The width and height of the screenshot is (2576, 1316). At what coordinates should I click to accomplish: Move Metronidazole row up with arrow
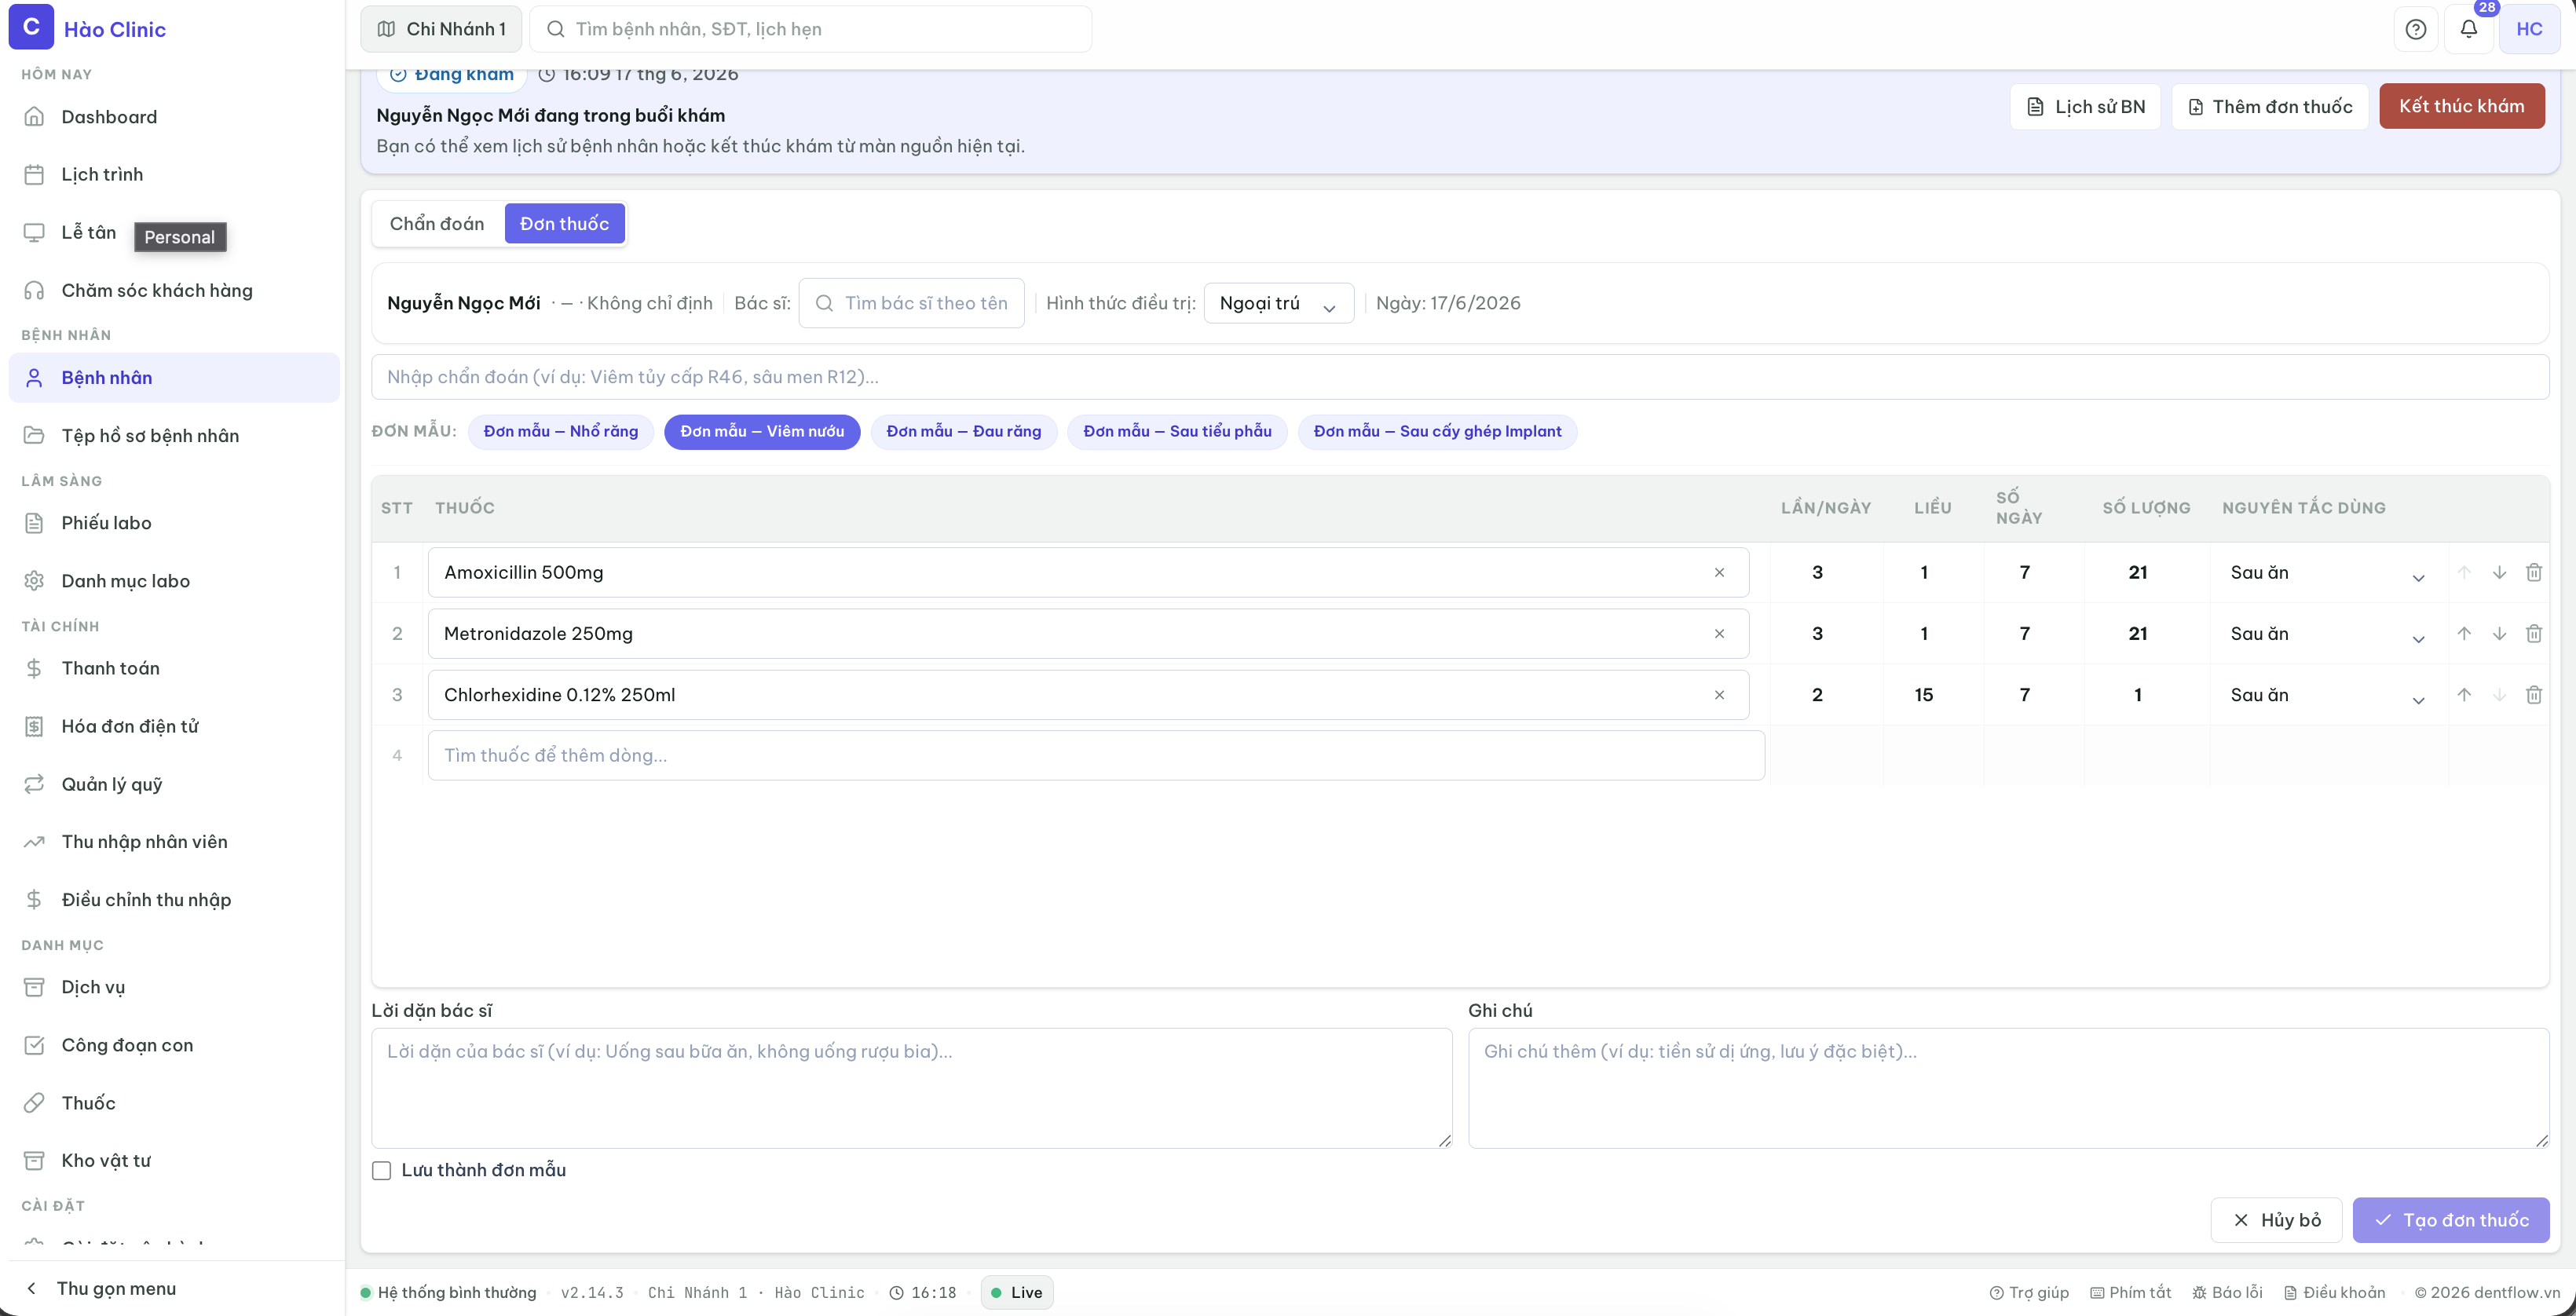(x=2464, y=634)
